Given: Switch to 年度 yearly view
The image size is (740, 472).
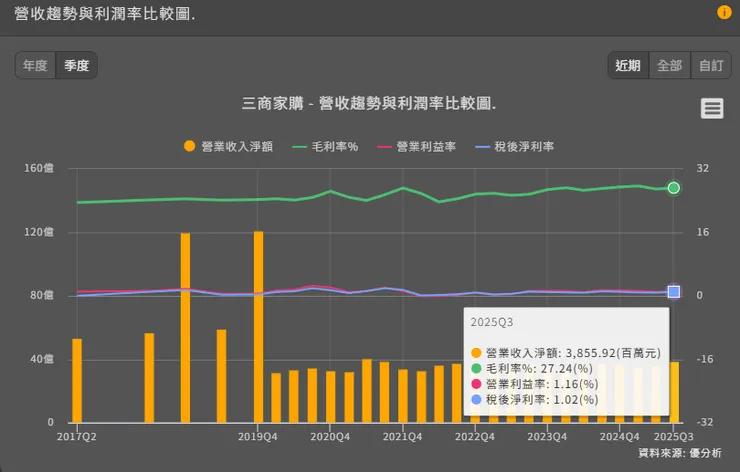Looking at the screenshot, I should (35, 65).
